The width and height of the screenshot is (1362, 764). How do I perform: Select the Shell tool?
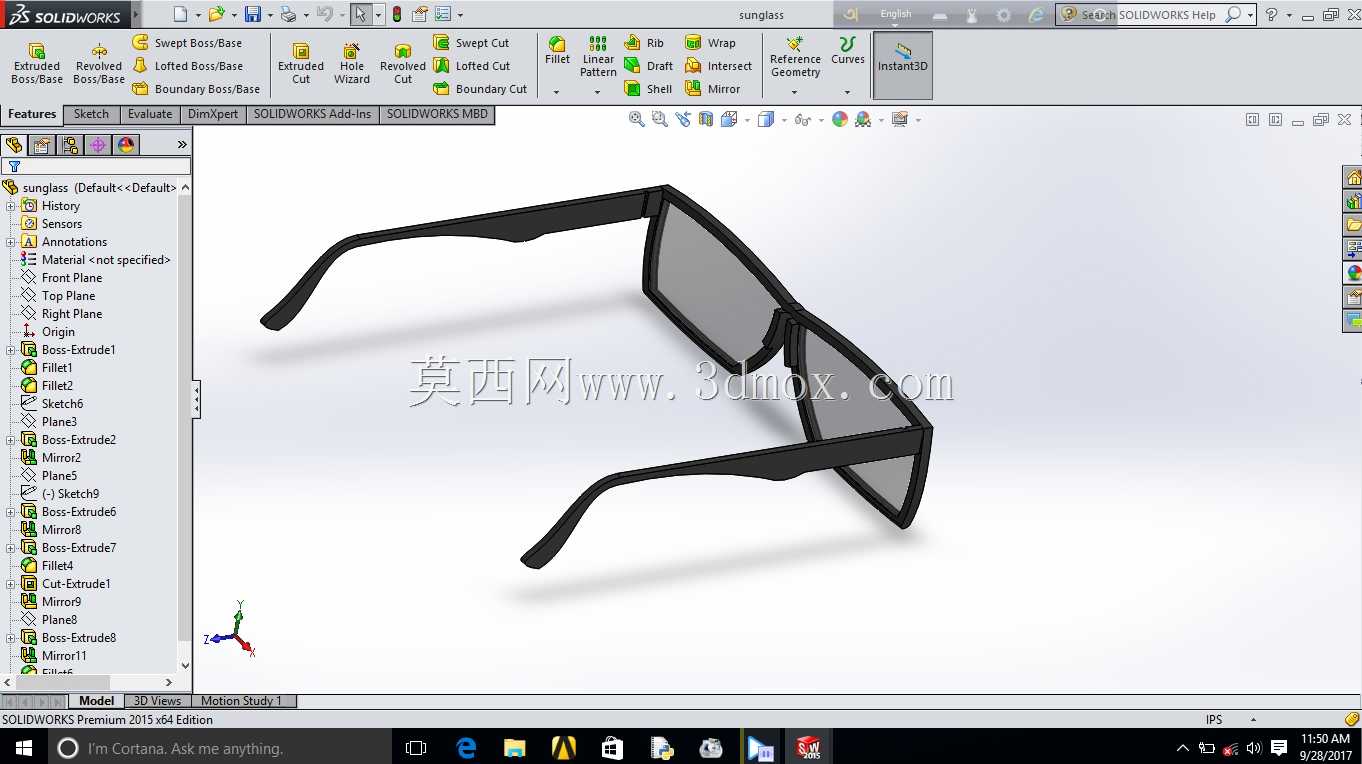tap(648, 89)
